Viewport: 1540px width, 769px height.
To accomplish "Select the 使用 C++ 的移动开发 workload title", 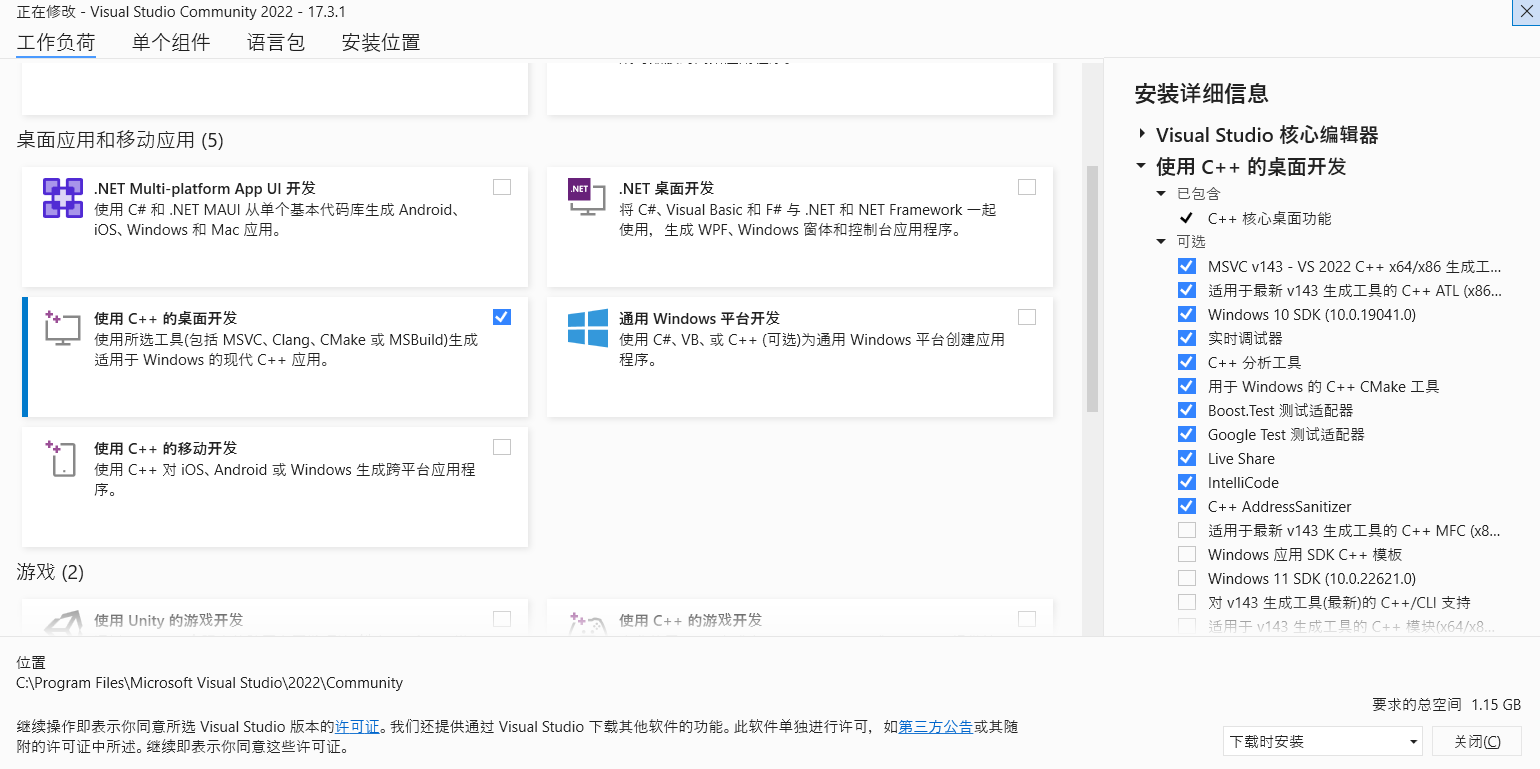I will click(165, 448).
